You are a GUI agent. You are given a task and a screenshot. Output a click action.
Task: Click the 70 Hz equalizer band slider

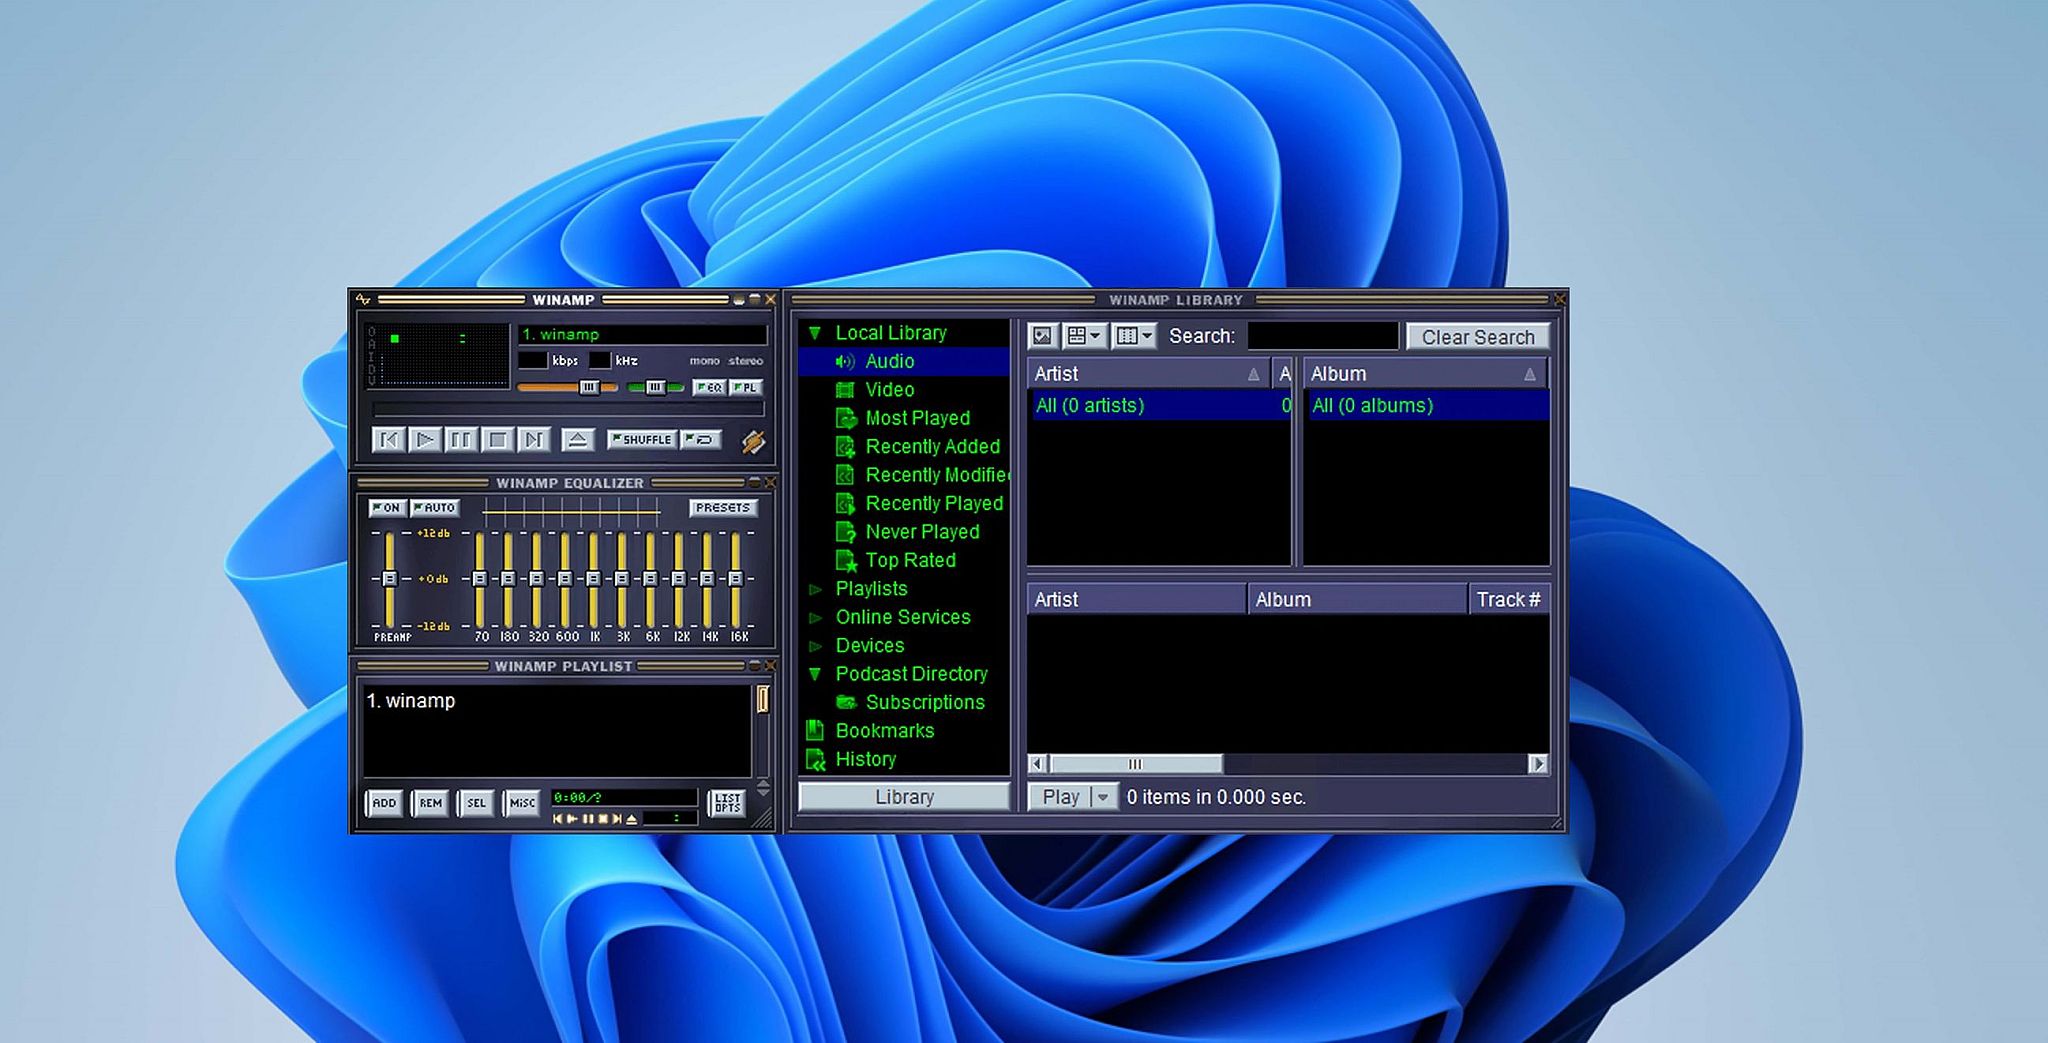tap(480, 579)
